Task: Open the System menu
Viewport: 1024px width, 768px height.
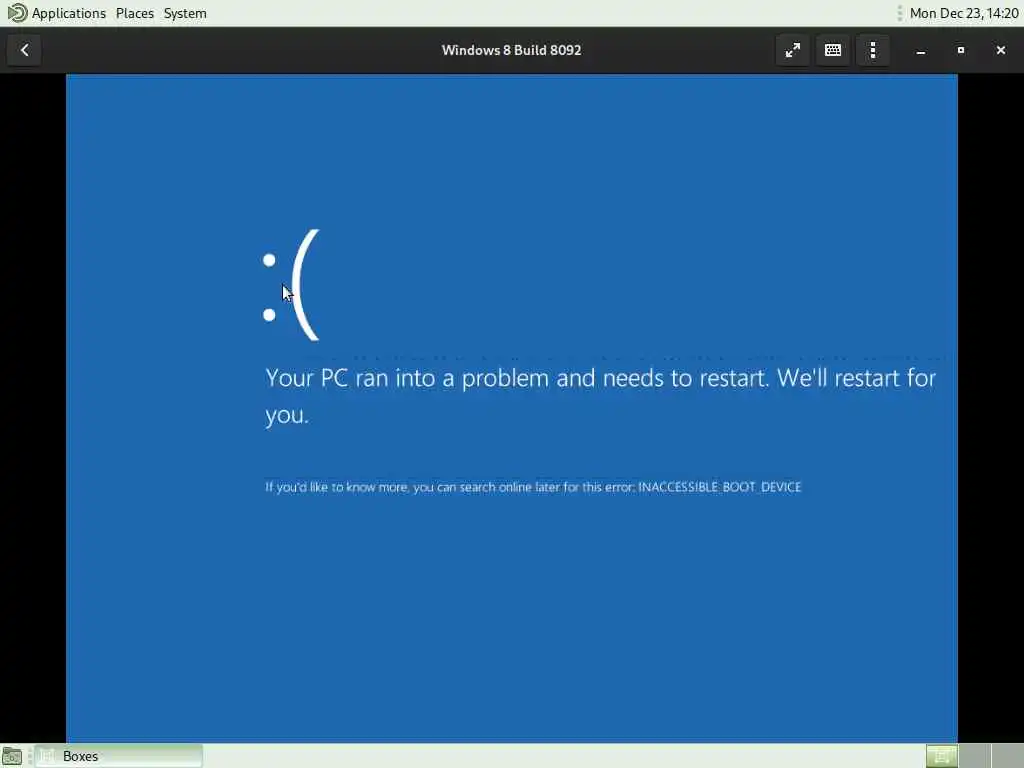Action: click(185, 13)
